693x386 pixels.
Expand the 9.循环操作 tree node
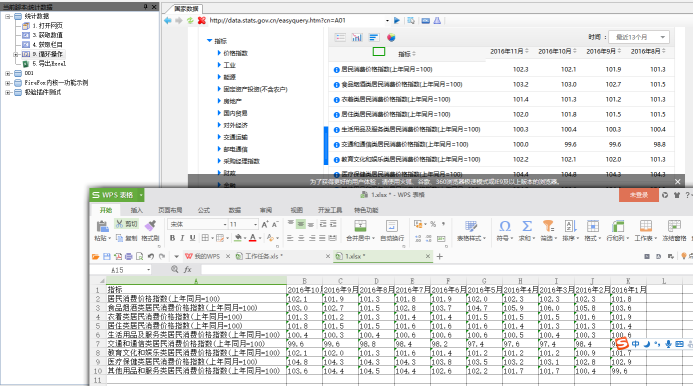pos(16,54)
